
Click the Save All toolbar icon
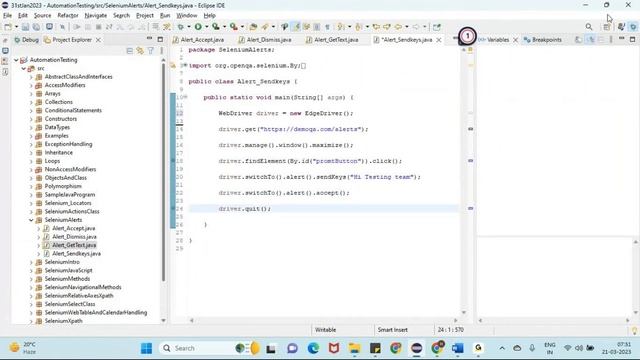(x=36, y=27)
